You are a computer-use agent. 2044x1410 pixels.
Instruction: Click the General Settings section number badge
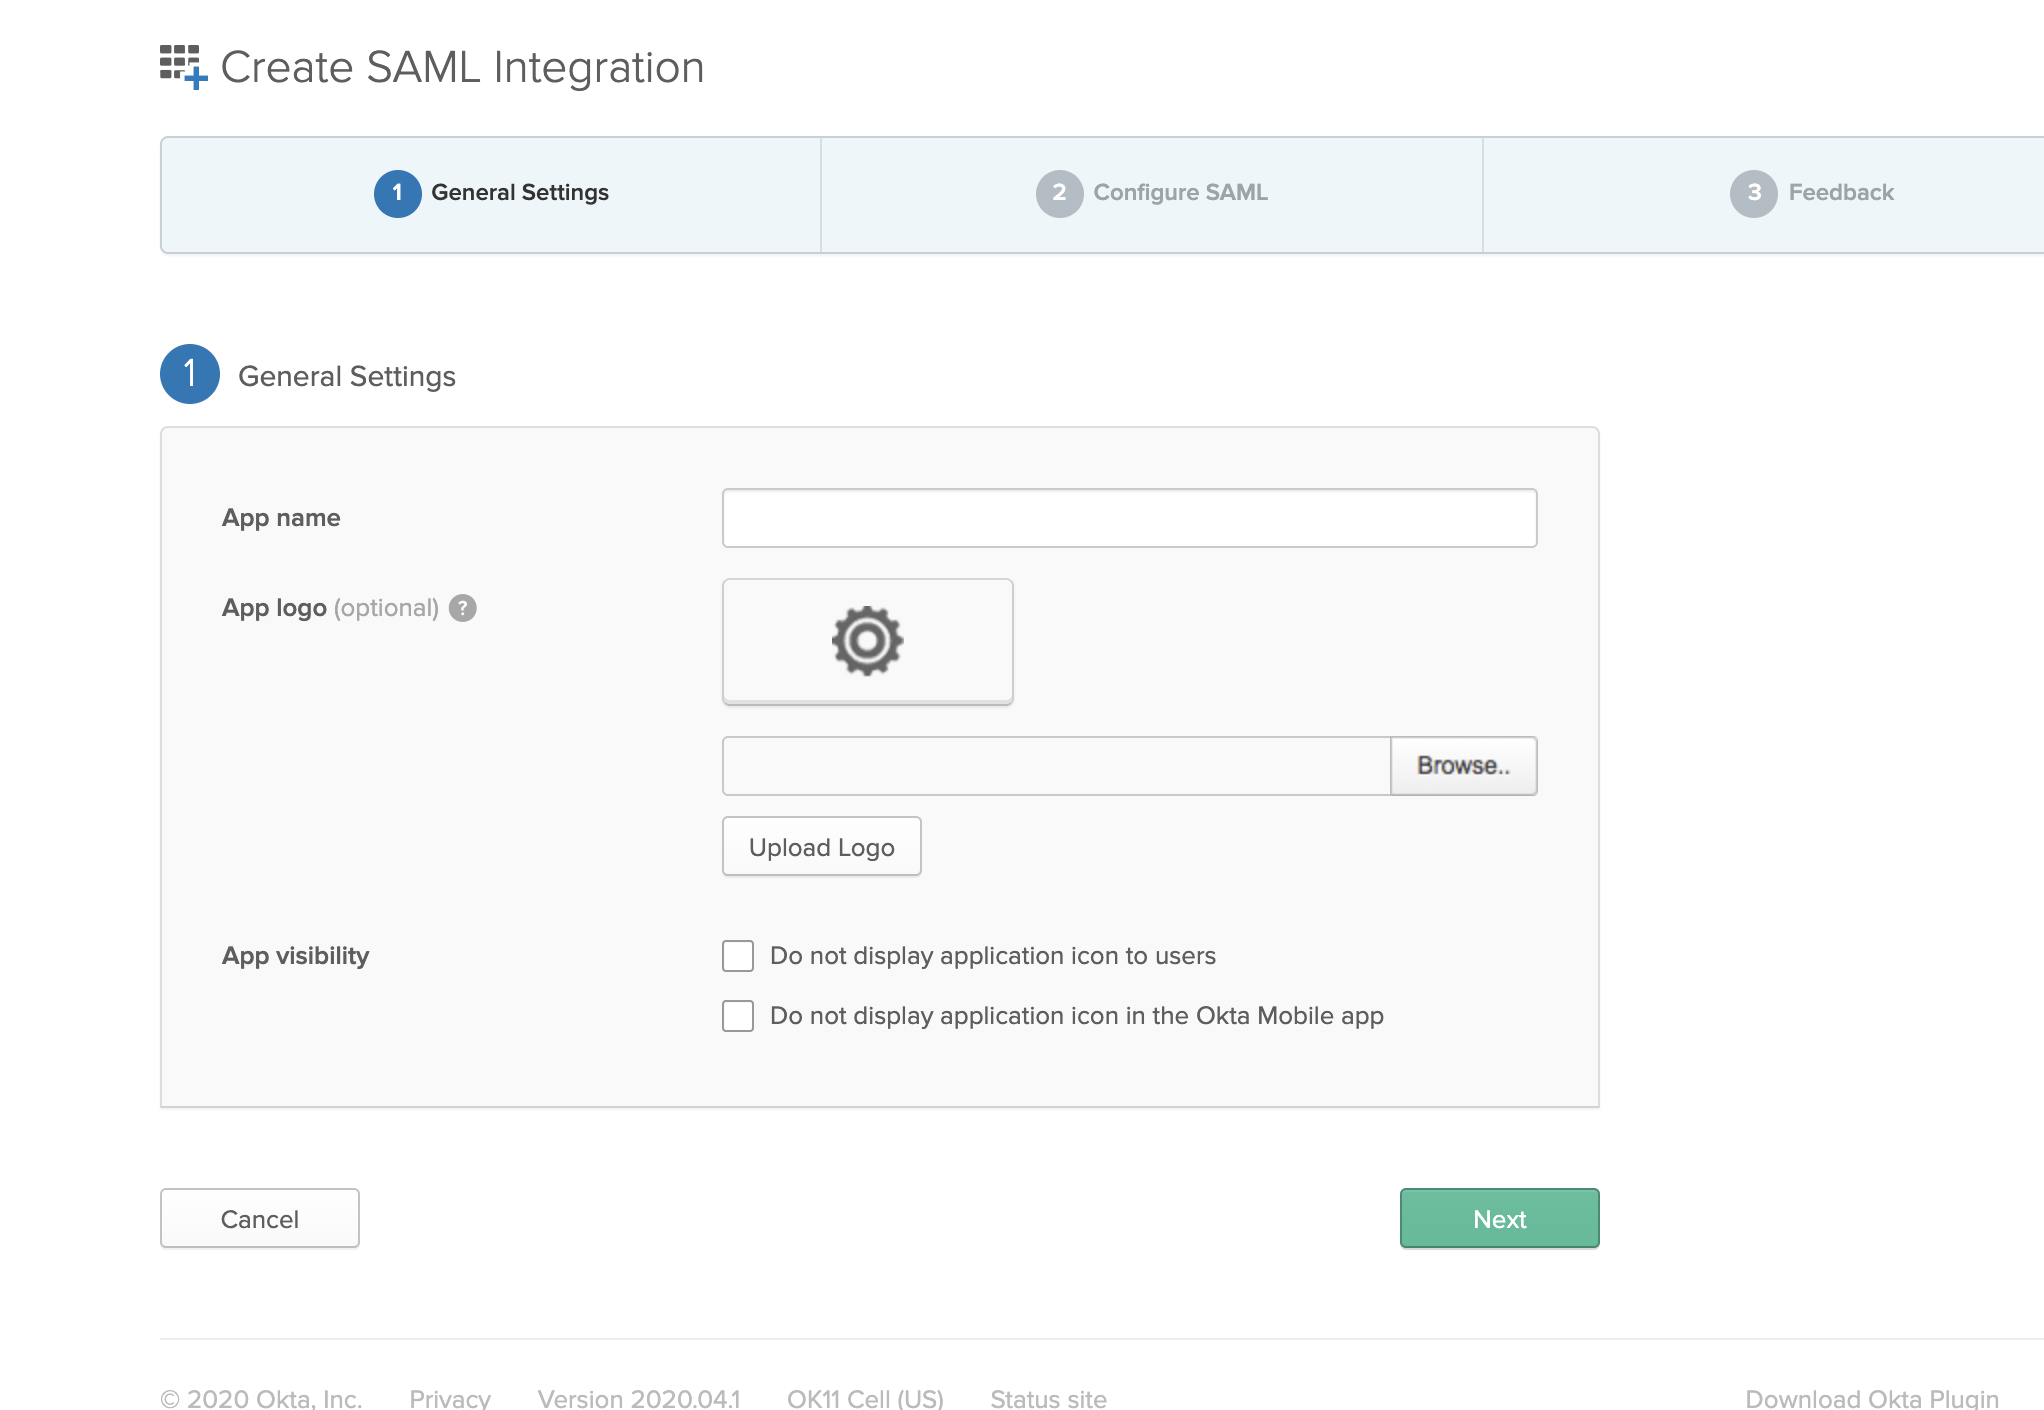pyautogui.click(x=189, y=375)
